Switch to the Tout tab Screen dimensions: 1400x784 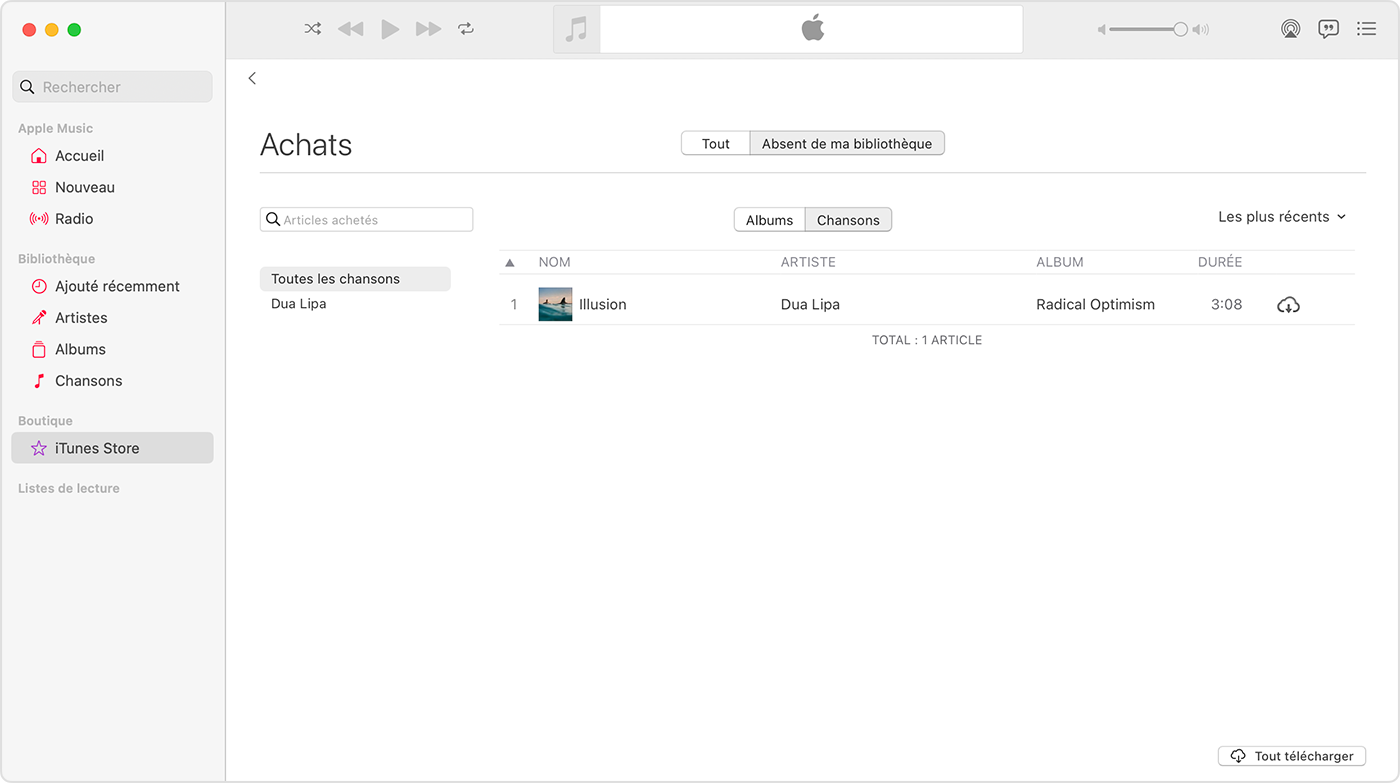pyautogui.click(x=715, y=143)
